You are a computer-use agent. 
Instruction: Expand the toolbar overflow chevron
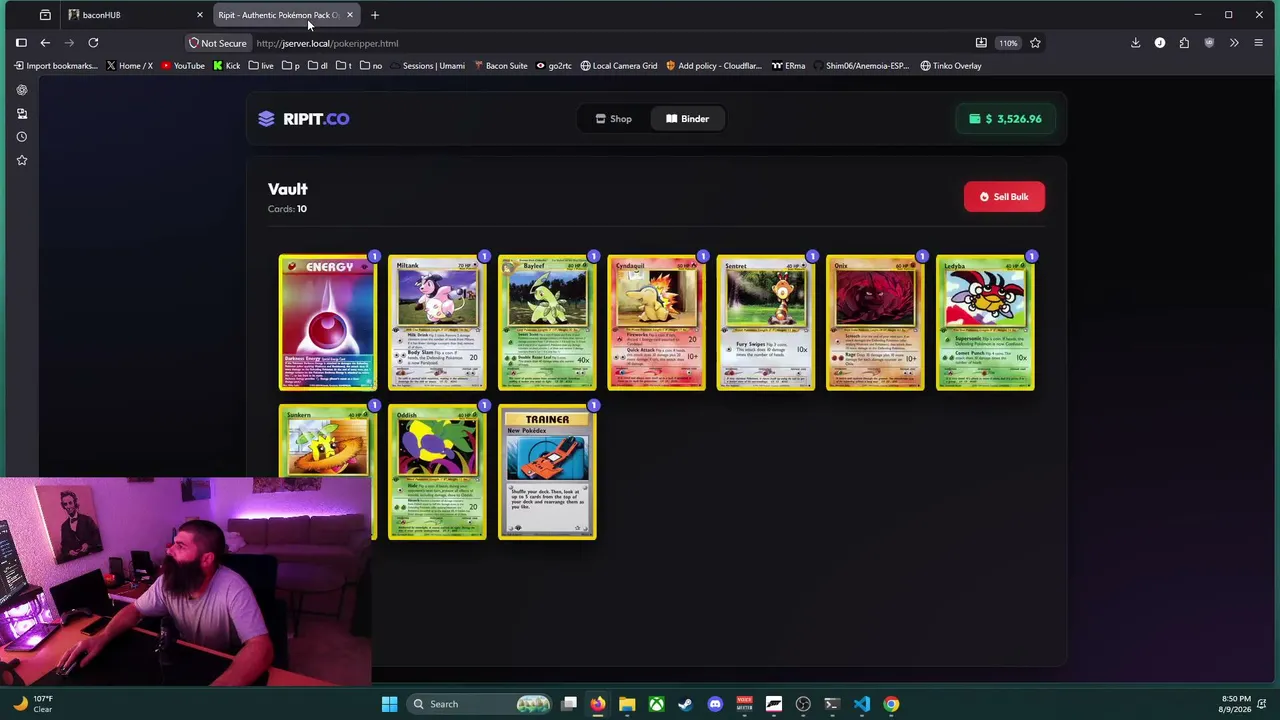tap(1234, 43)
